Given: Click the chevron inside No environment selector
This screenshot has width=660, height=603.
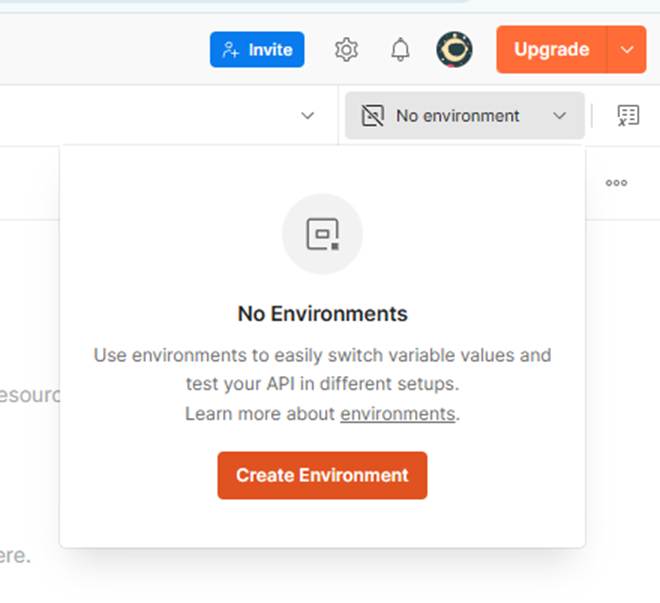Looking at the screenshot, I should [x=559, y=116].
